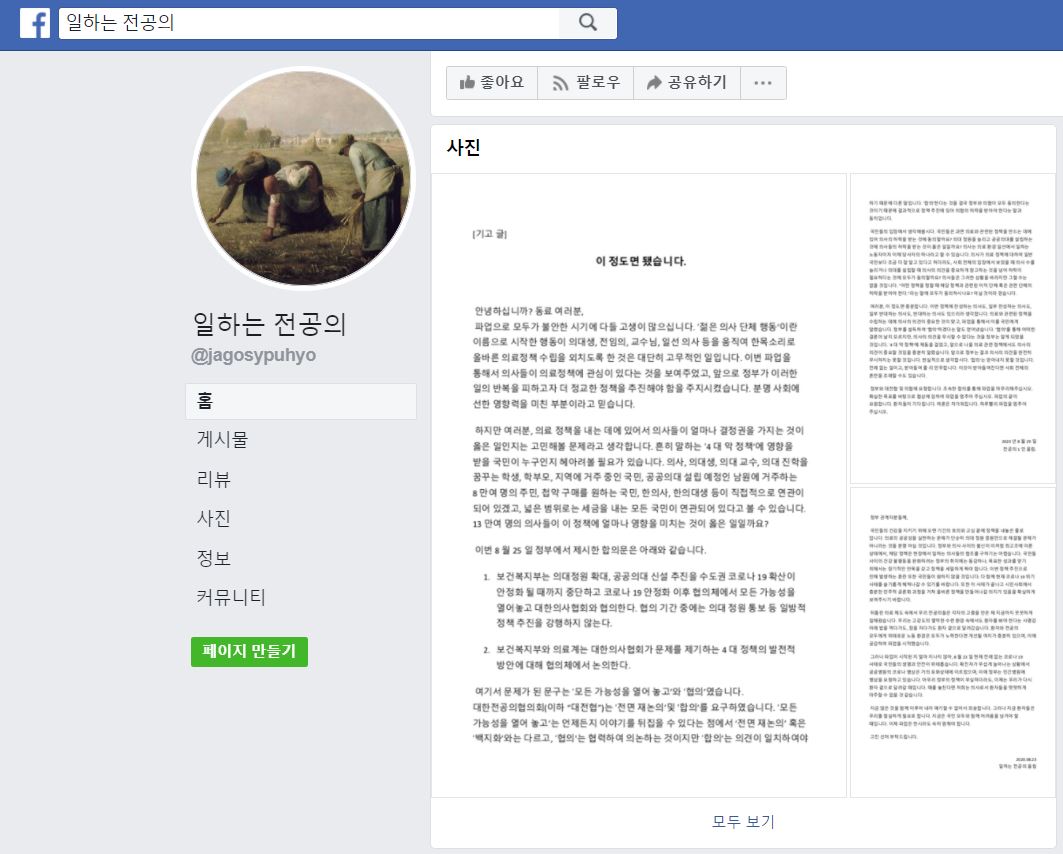Click the magnifying glass search button

point(587,23)
